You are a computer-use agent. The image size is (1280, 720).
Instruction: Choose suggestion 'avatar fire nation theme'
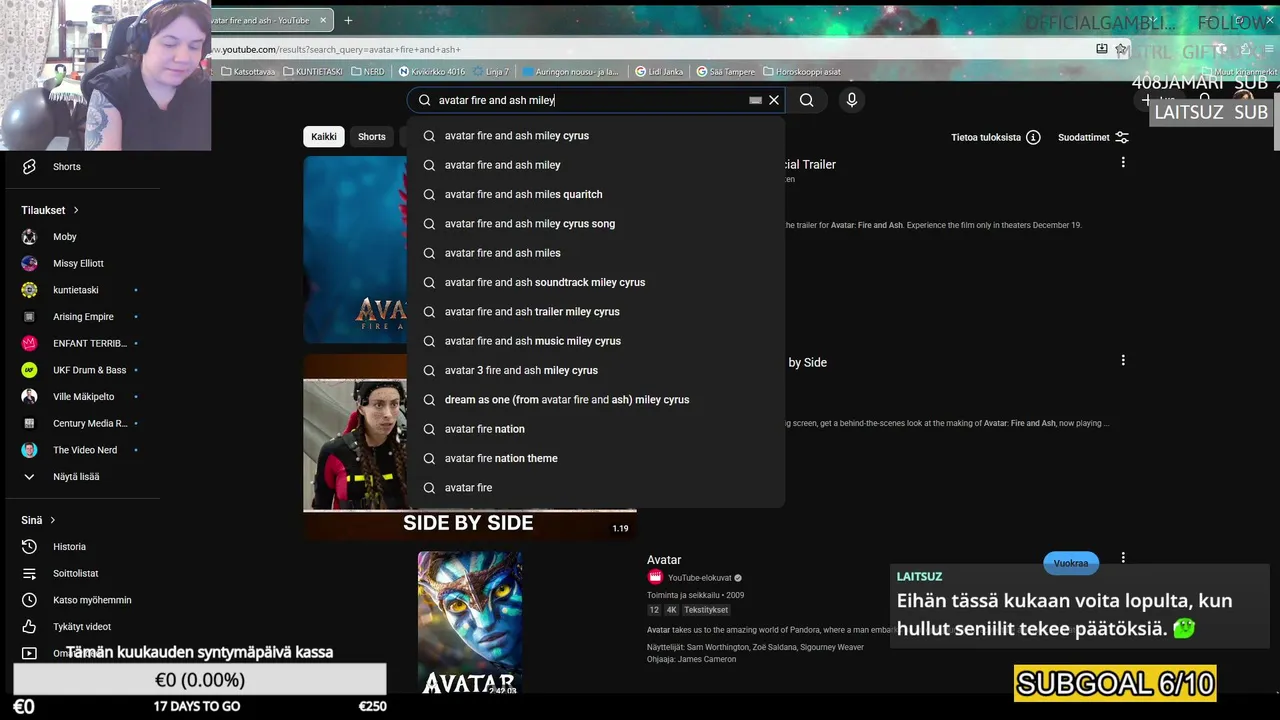point(596,458)
